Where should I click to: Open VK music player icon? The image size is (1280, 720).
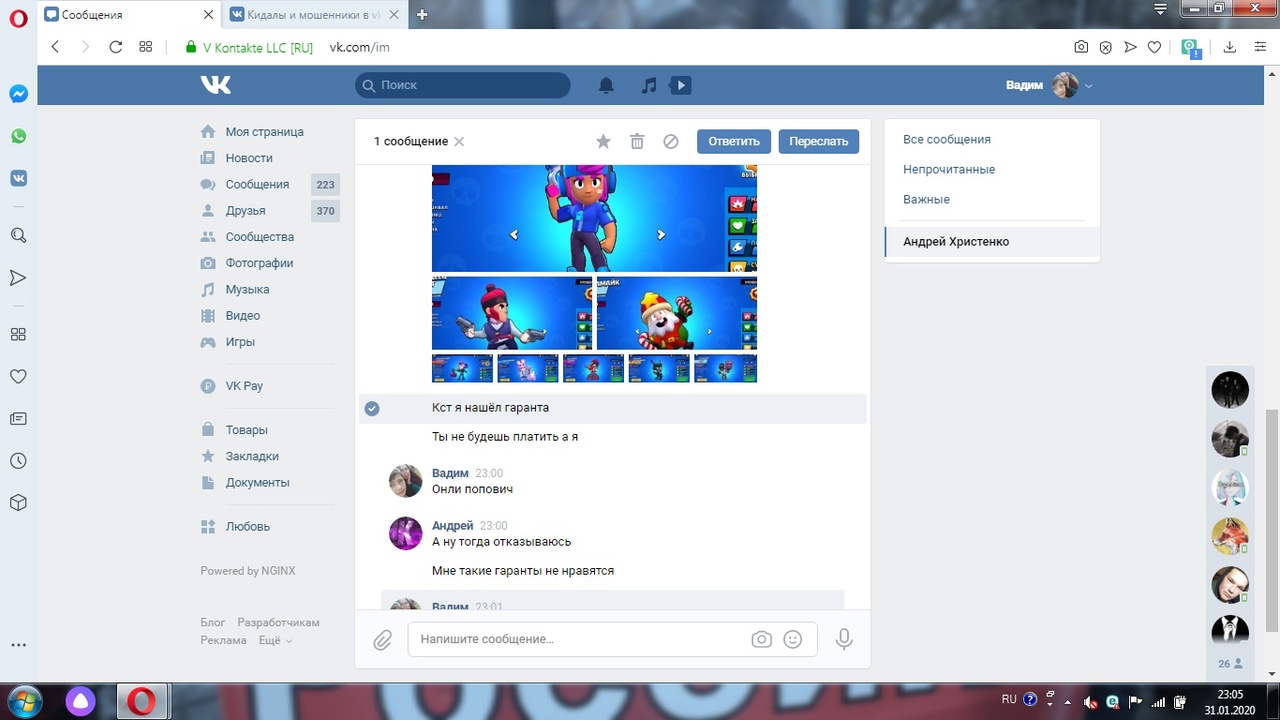pos(649,86)
